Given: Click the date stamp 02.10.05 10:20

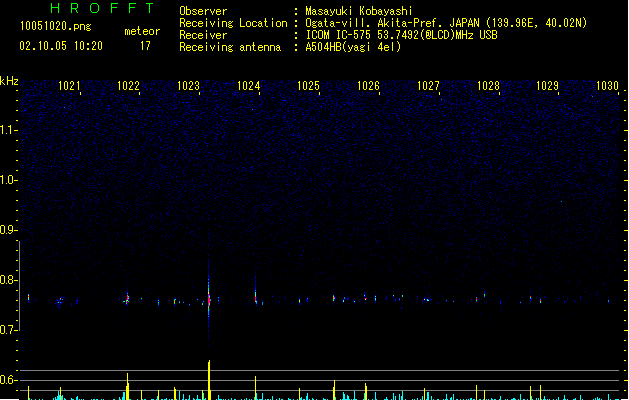Looking at the screenshot, I should pos(61,46).
